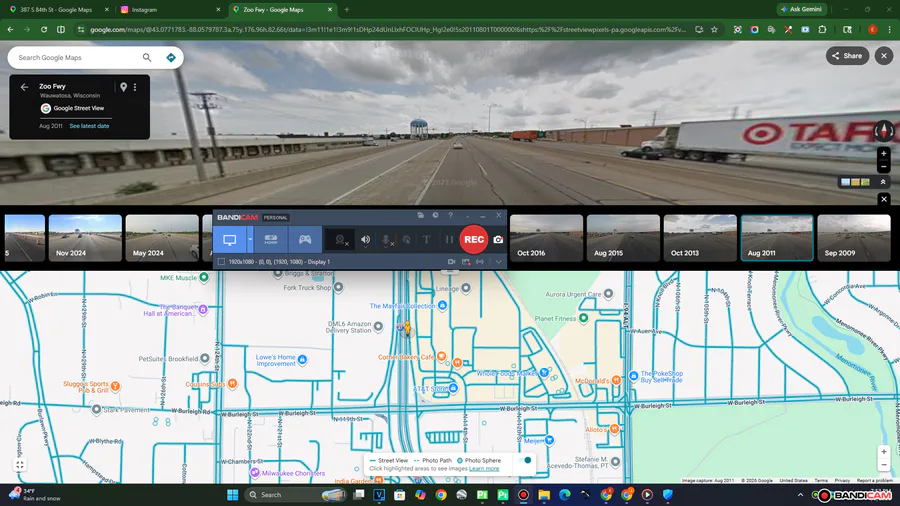Click Whole Foods Market map marker
900x506 pixels.
coord(544,373)
